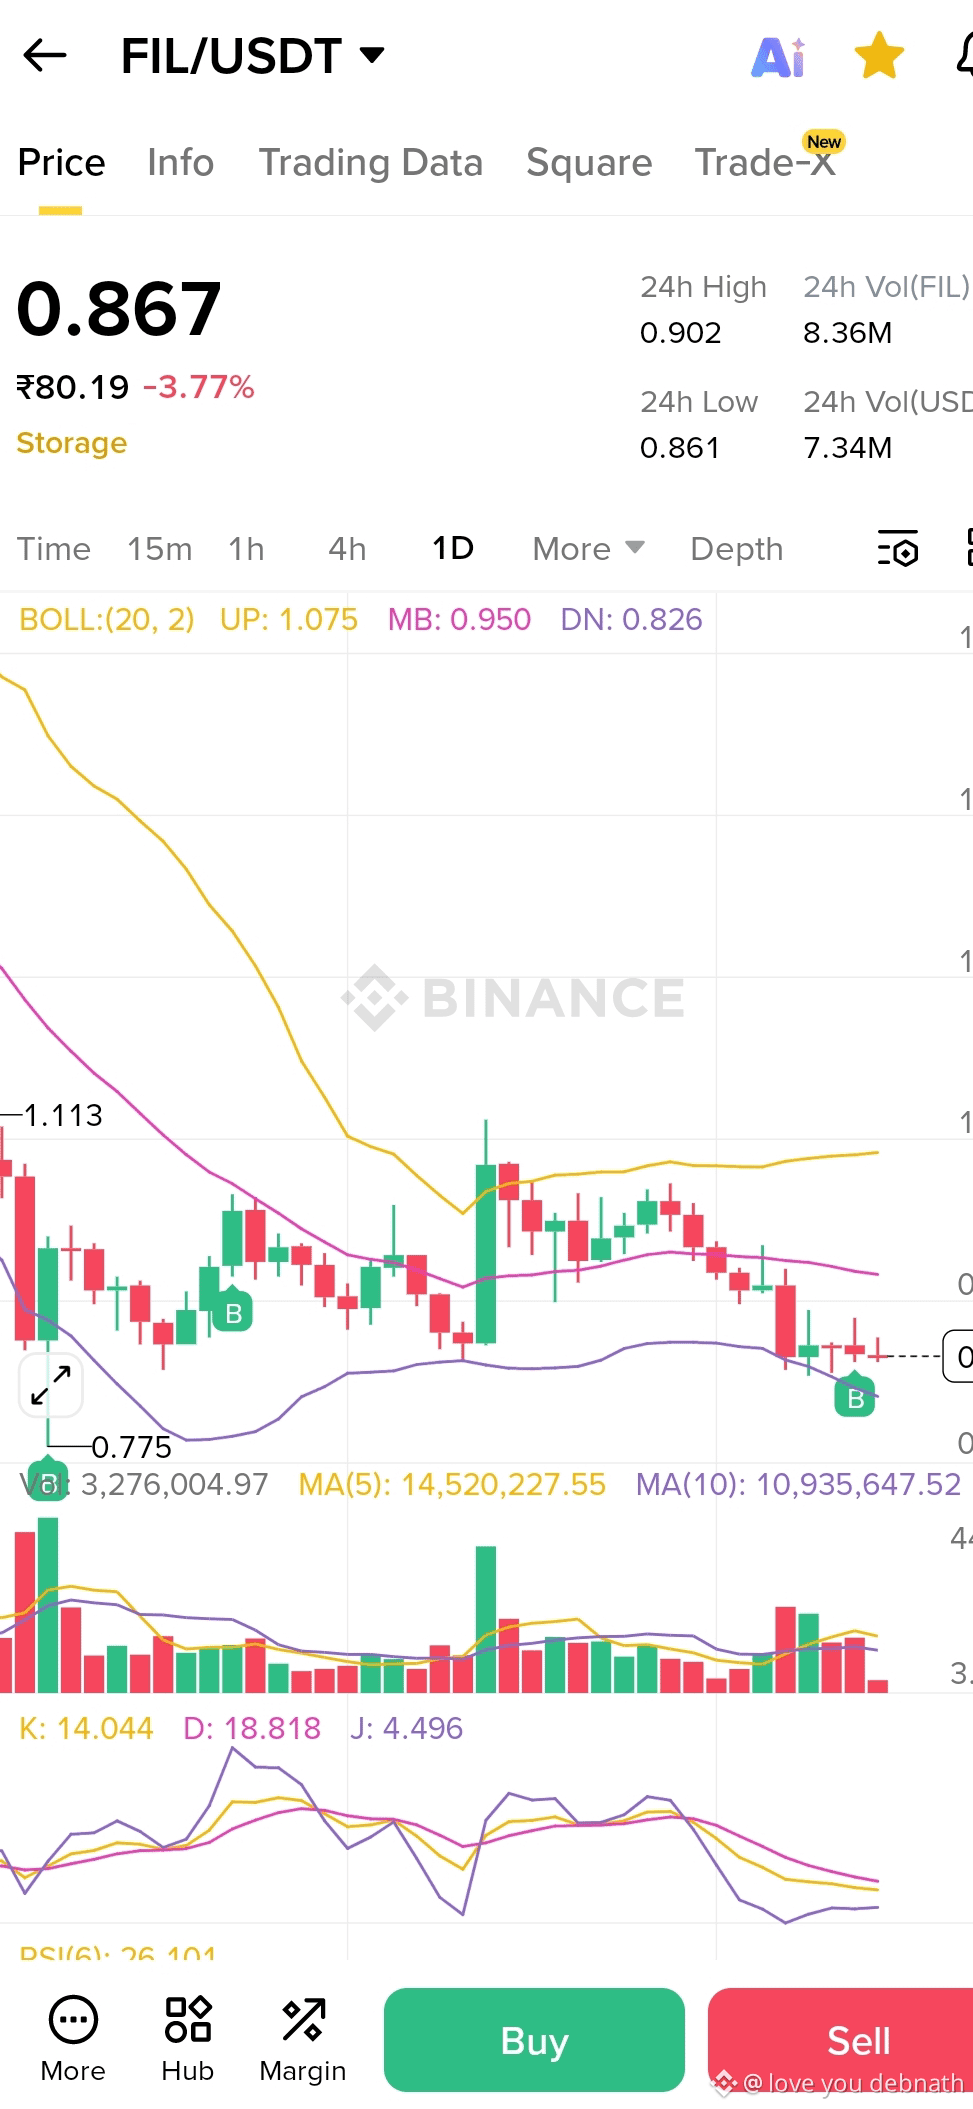The image size is (973, 2109).
Task: Tap the MB: 0.950 Bollinger value
Action: [x=459, y=620]
